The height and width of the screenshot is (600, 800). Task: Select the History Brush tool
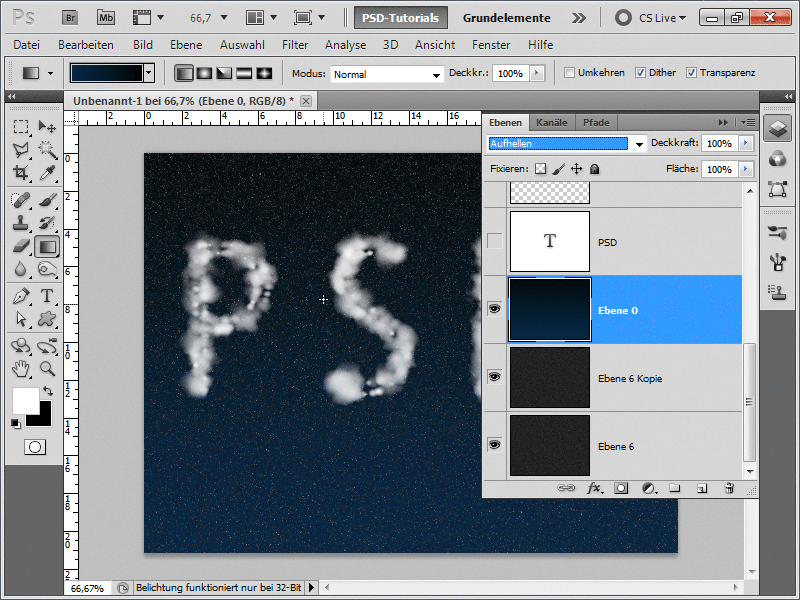(x=47, y=223)
